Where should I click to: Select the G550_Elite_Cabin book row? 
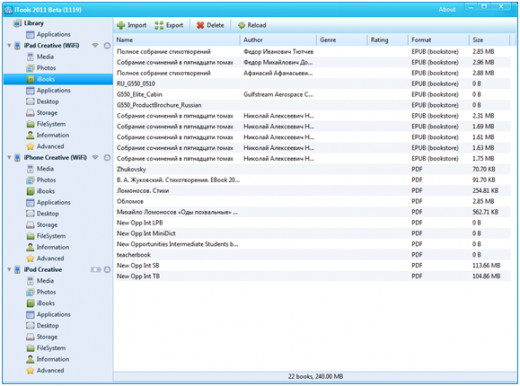tap(312, 94)
